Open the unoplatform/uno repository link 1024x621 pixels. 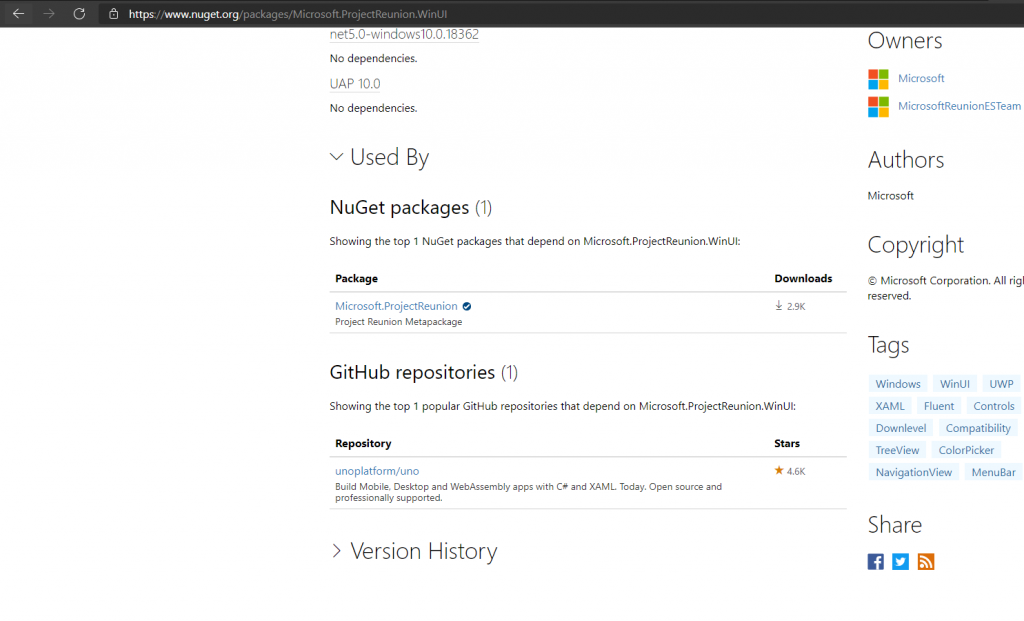coord(377,470)
